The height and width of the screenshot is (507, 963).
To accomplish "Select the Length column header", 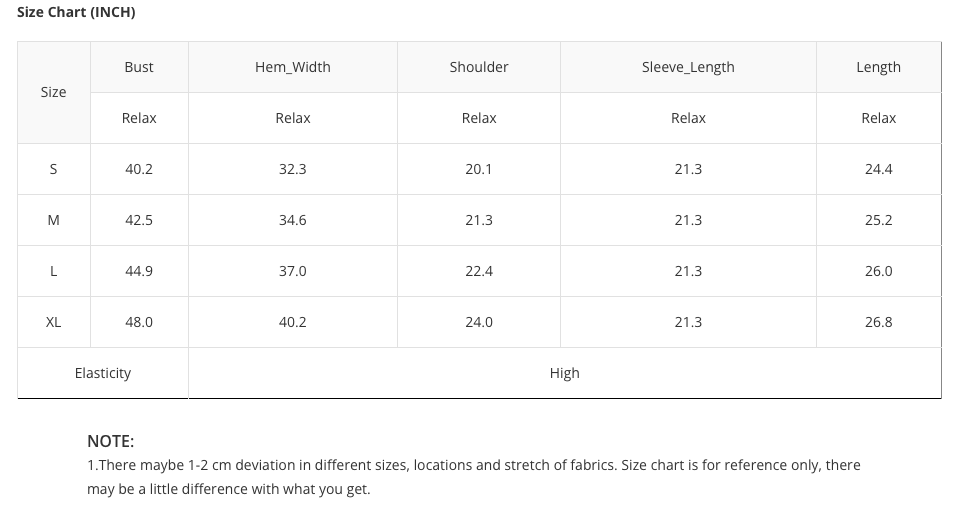I will click(x=878, y=67).
